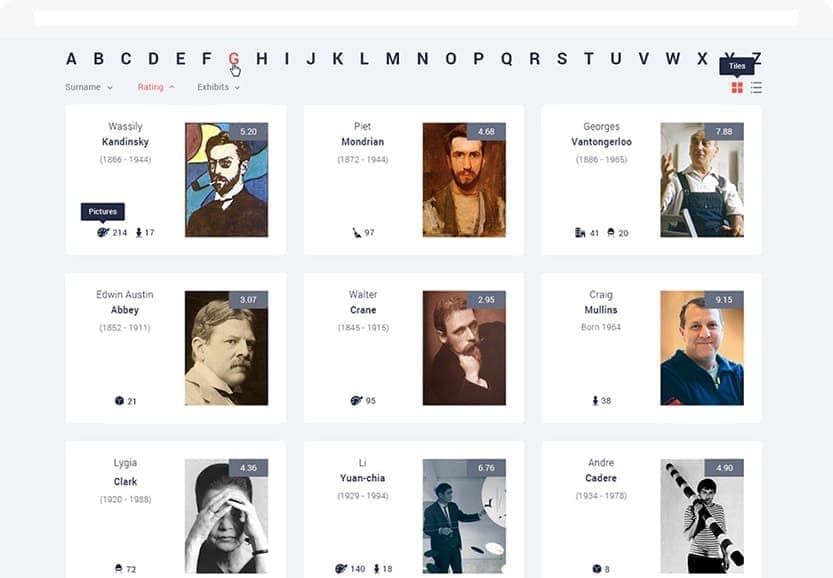Open the Surname sort dropdown
The height and width of the screenshot is (578, 833).
click(89, 87)
